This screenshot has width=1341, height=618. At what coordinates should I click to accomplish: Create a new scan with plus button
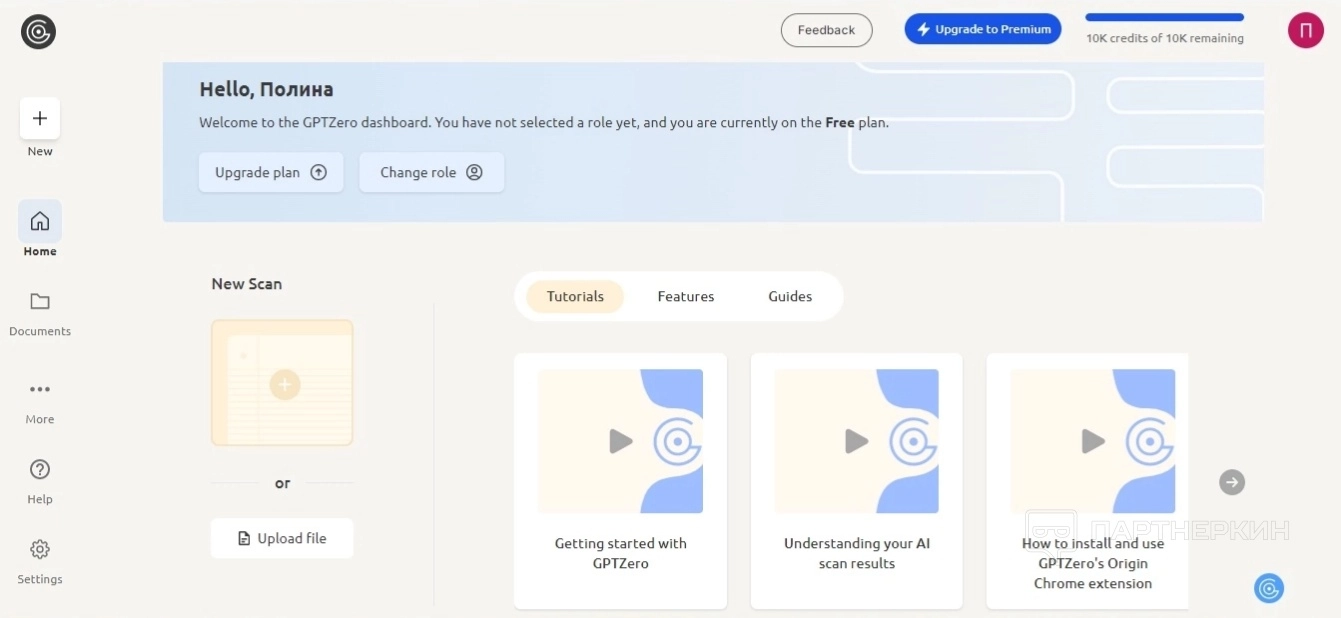click(x=40, y=118)
